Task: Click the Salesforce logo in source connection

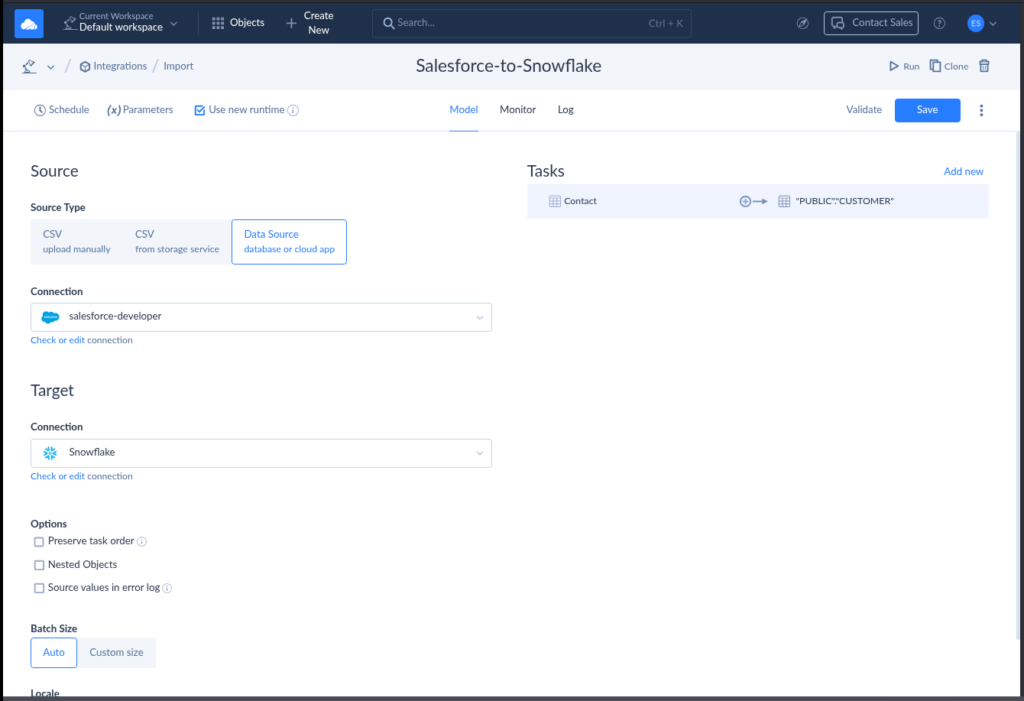Action: point(50,317)
